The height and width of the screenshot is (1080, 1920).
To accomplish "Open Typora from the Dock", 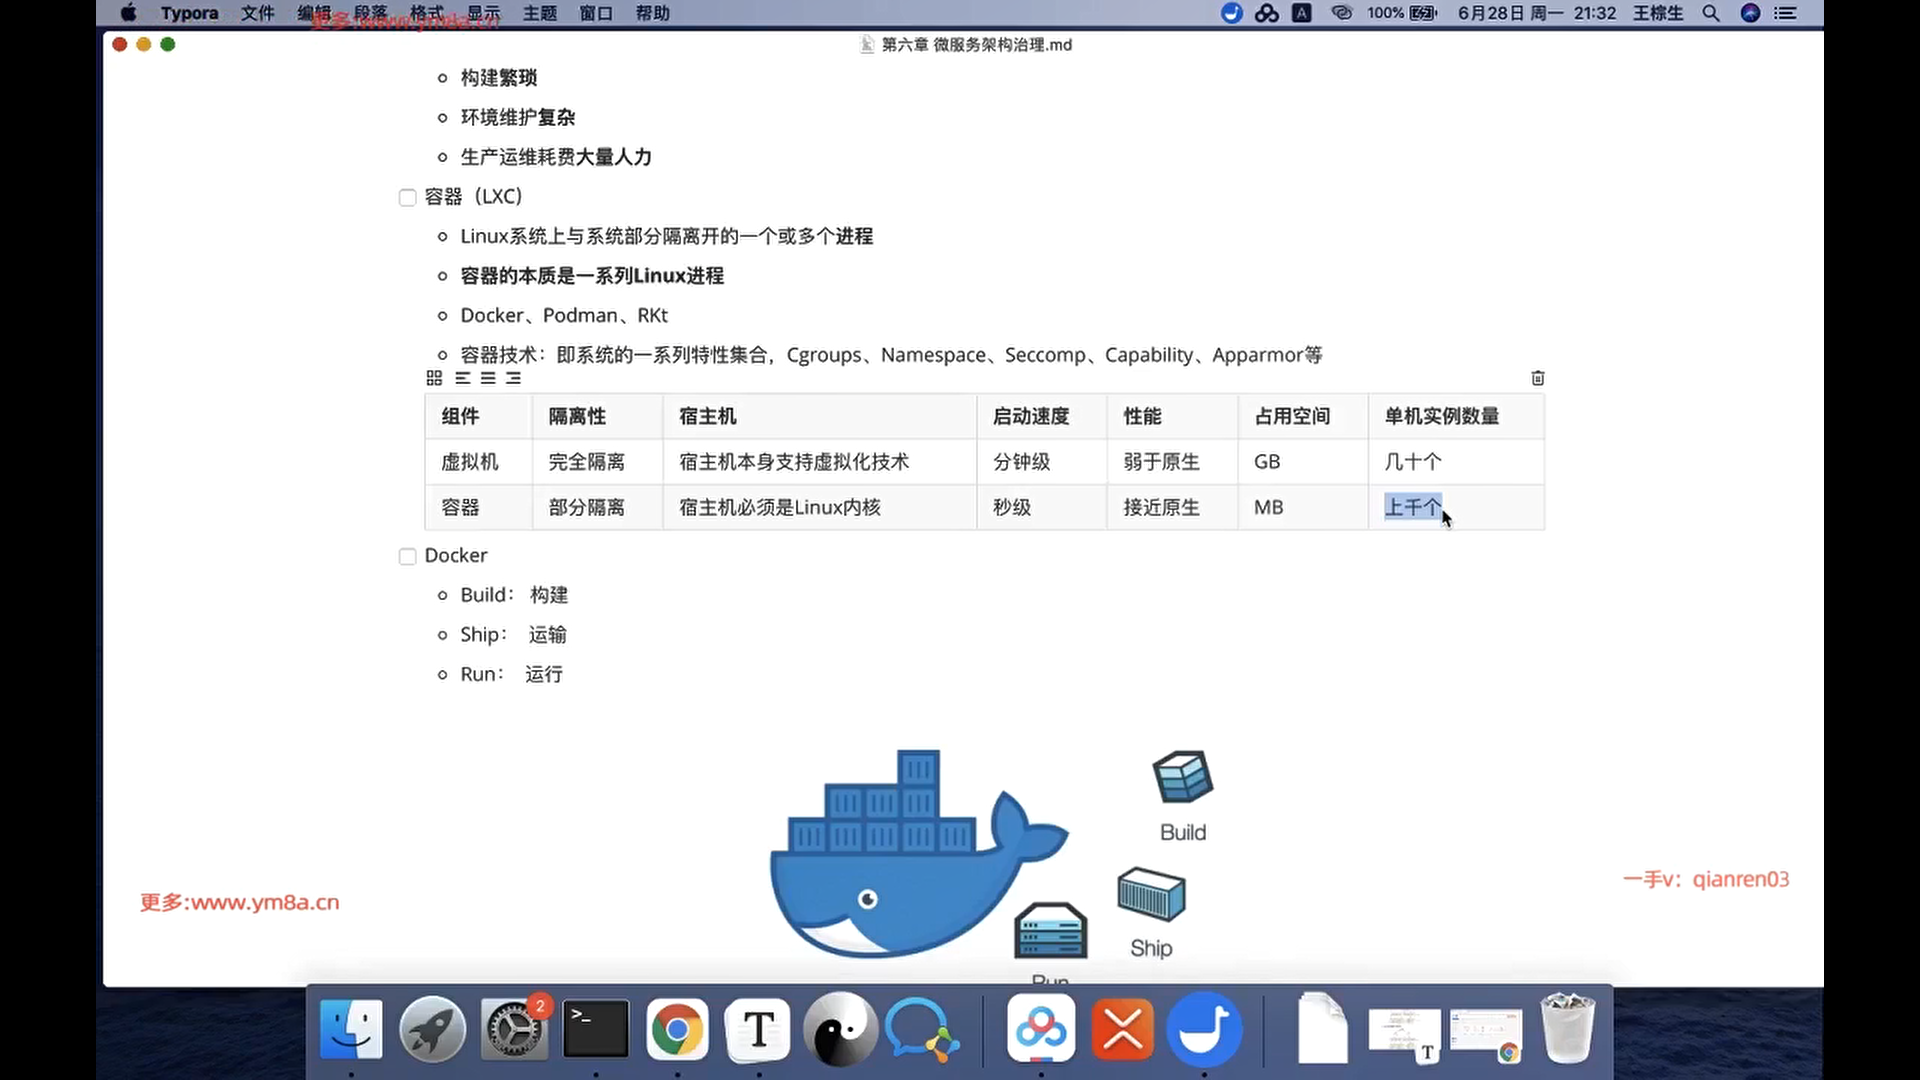I will click(758, 1029).
